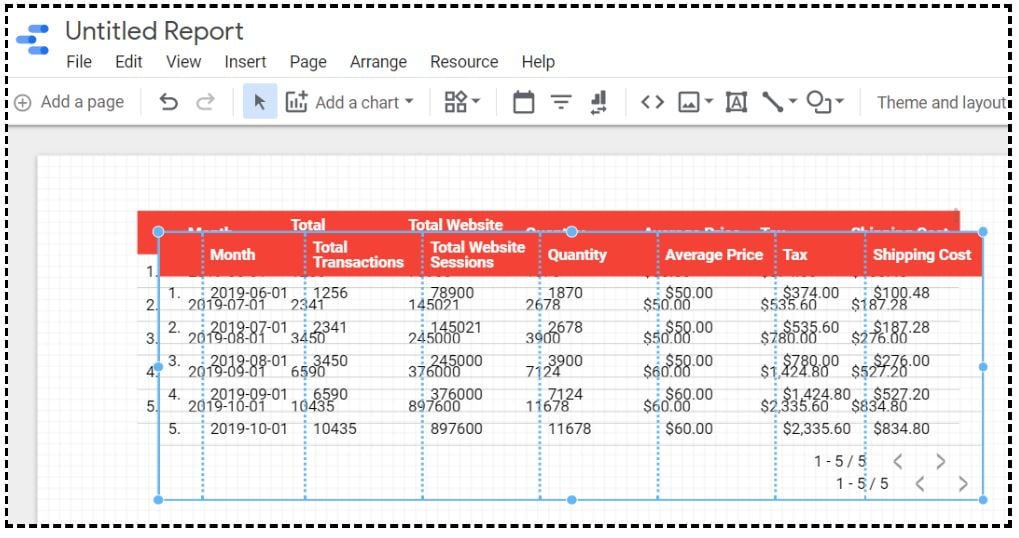Screen dimensions: 1019x538
Task: Click the Quantity column header
Action: (x=577, y=255)
